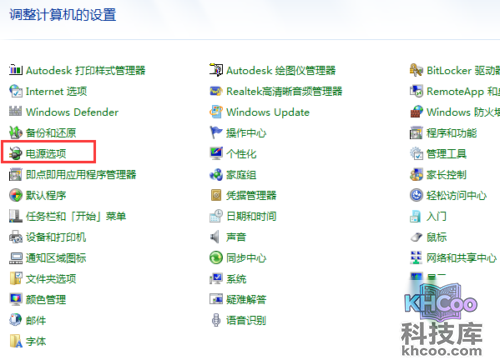This screenshot has width=500, height=360.
Task: Click the 家庭组 spheres icon
Action: (x=216, y=174)
